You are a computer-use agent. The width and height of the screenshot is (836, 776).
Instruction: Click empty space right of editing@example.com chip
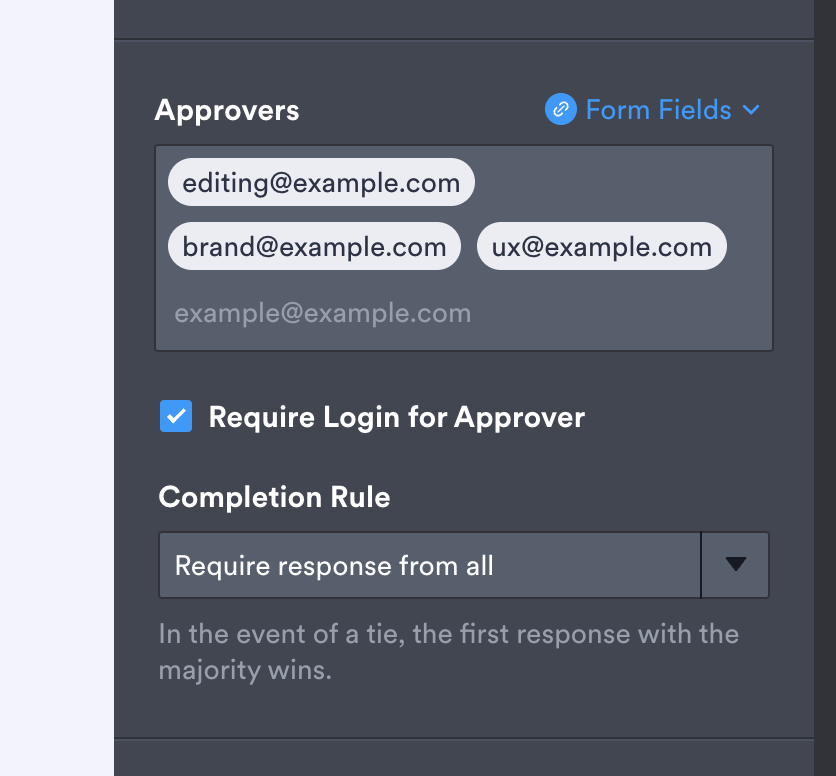coord(620,183)
